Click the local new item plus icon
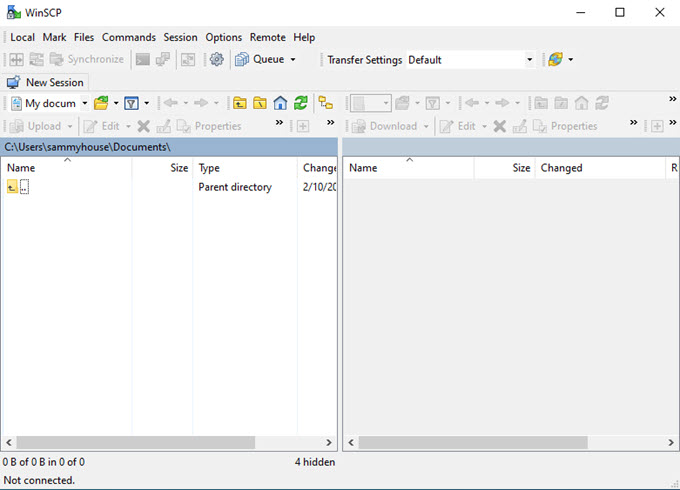The height and width of the screenshot is (490, 680). tap(303, 126)
